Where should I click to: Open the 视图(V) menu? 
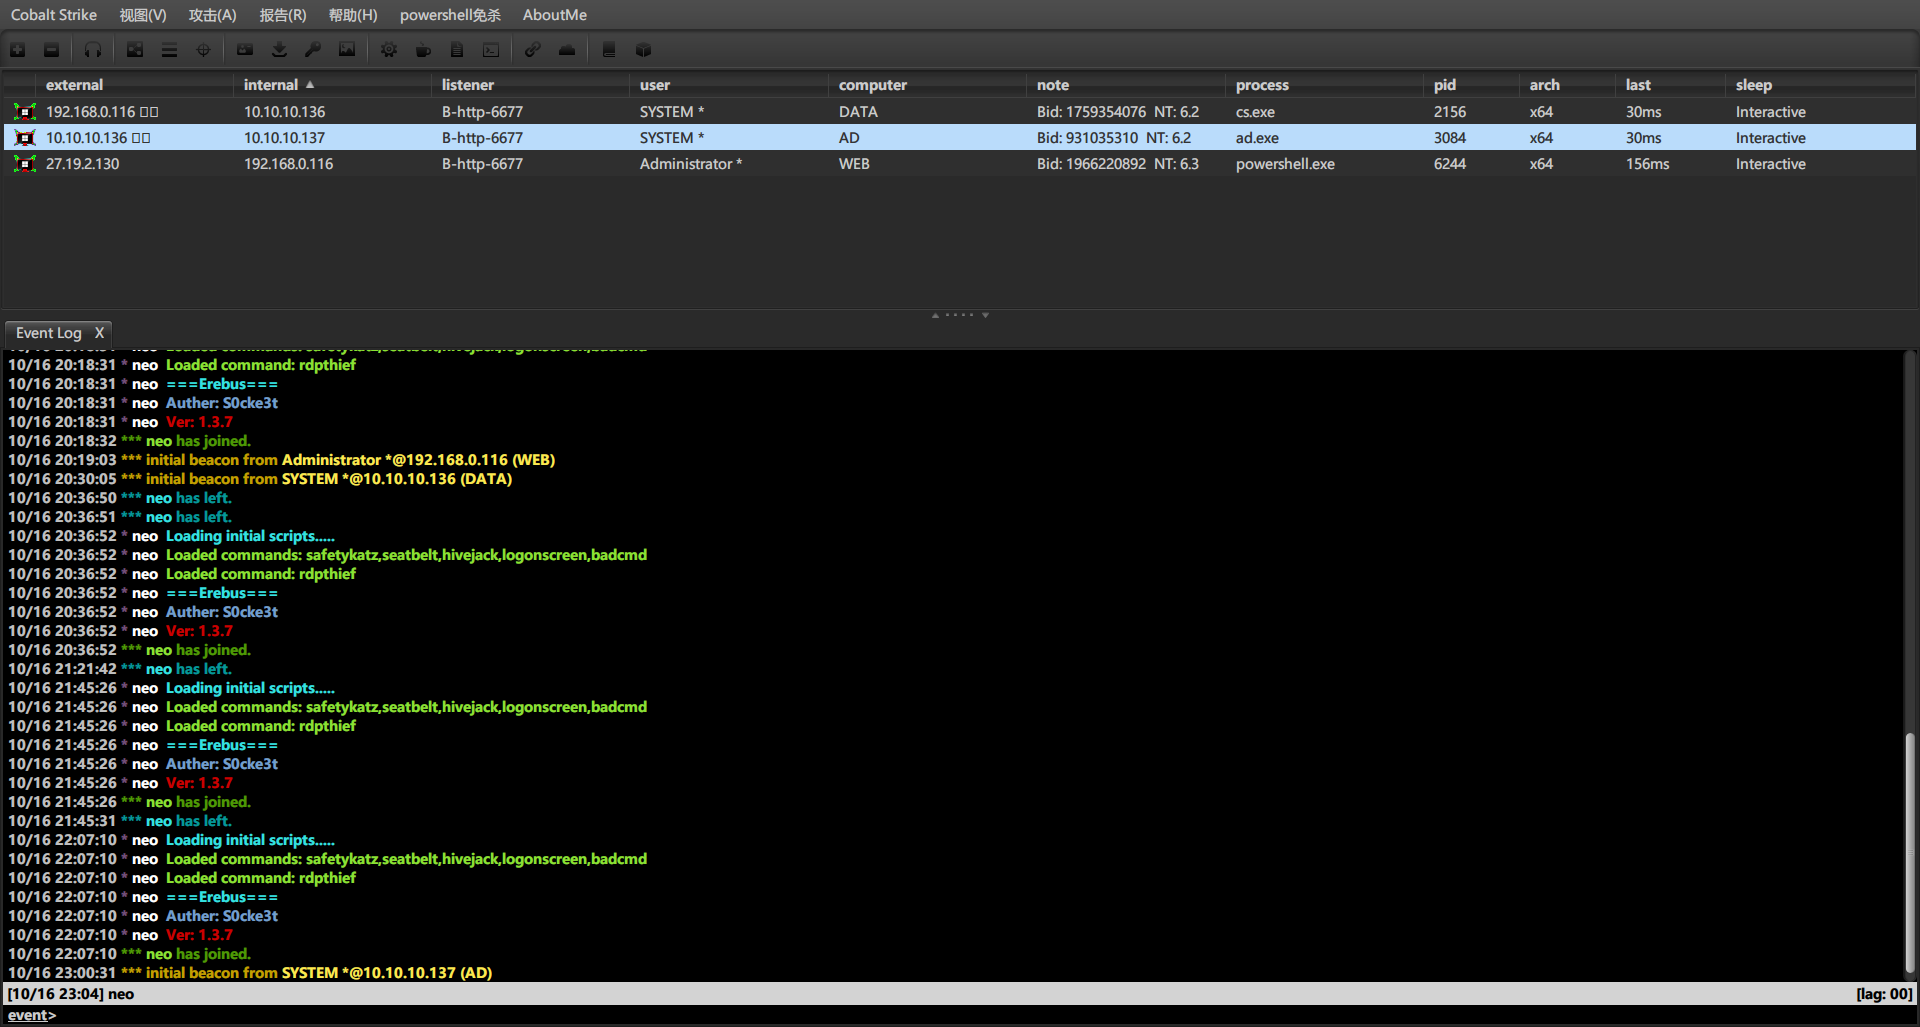[143, 15]
